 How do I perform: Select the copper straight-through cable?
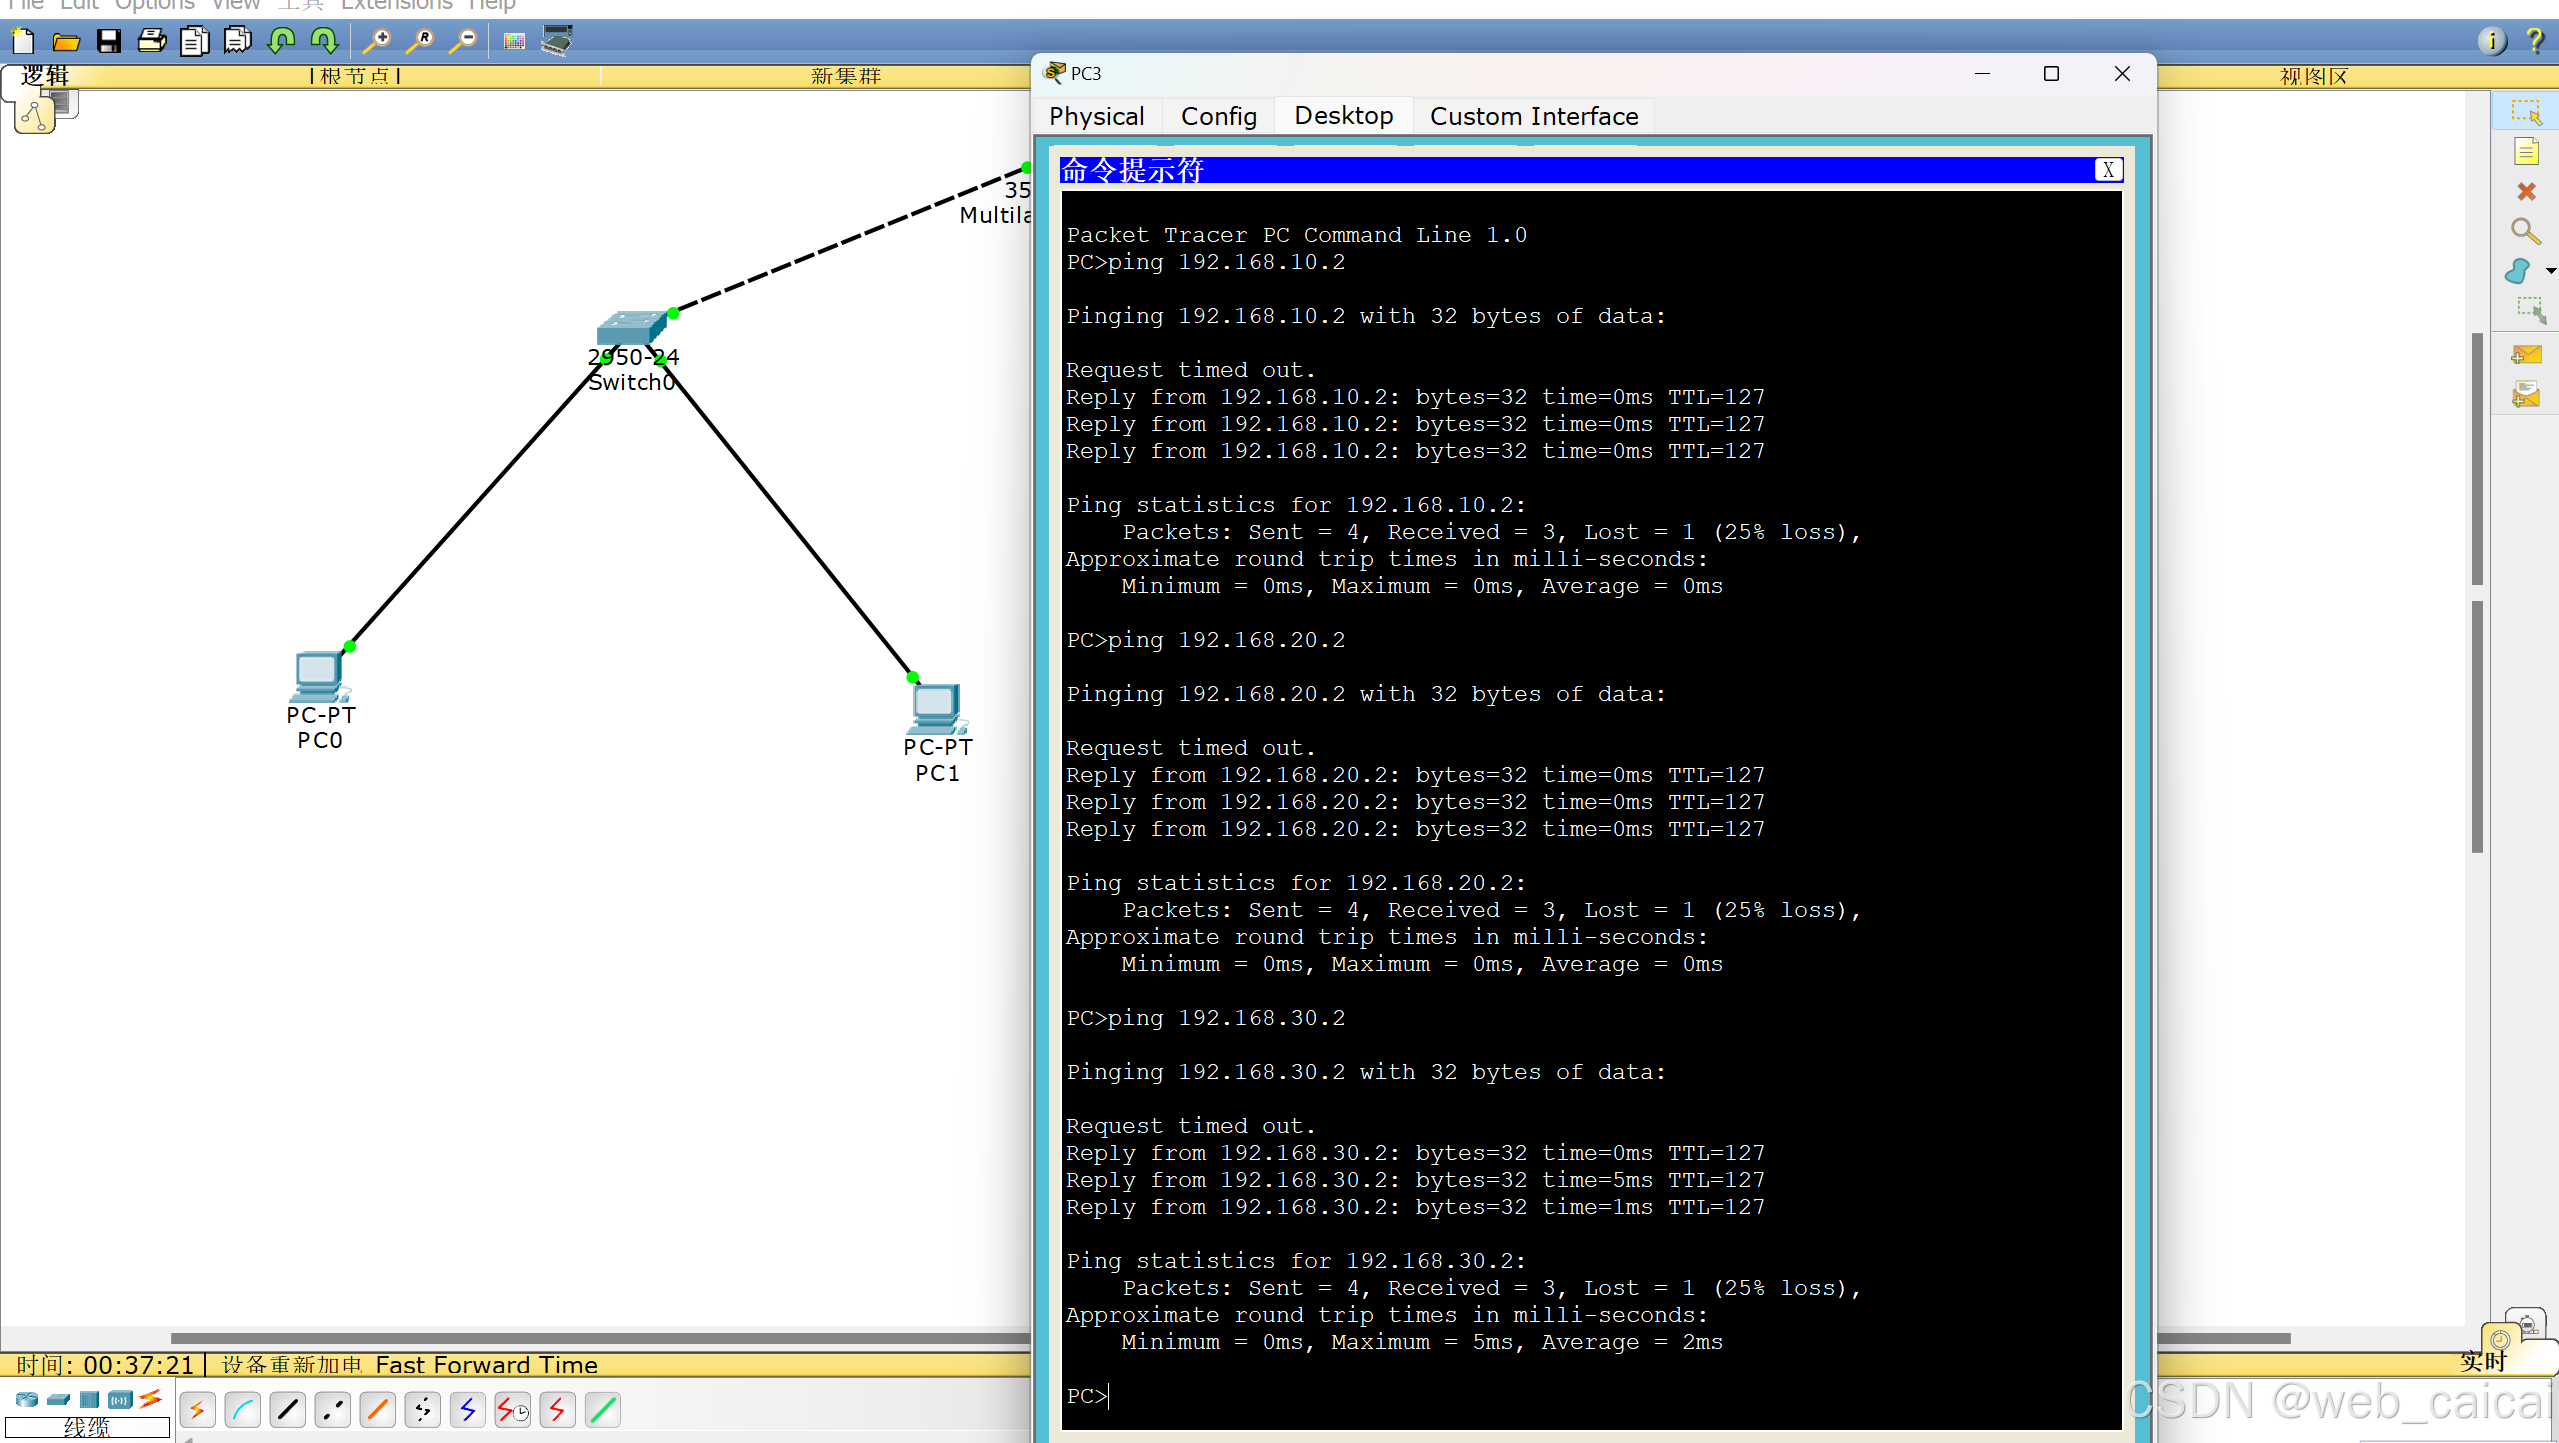point(288,1410)
